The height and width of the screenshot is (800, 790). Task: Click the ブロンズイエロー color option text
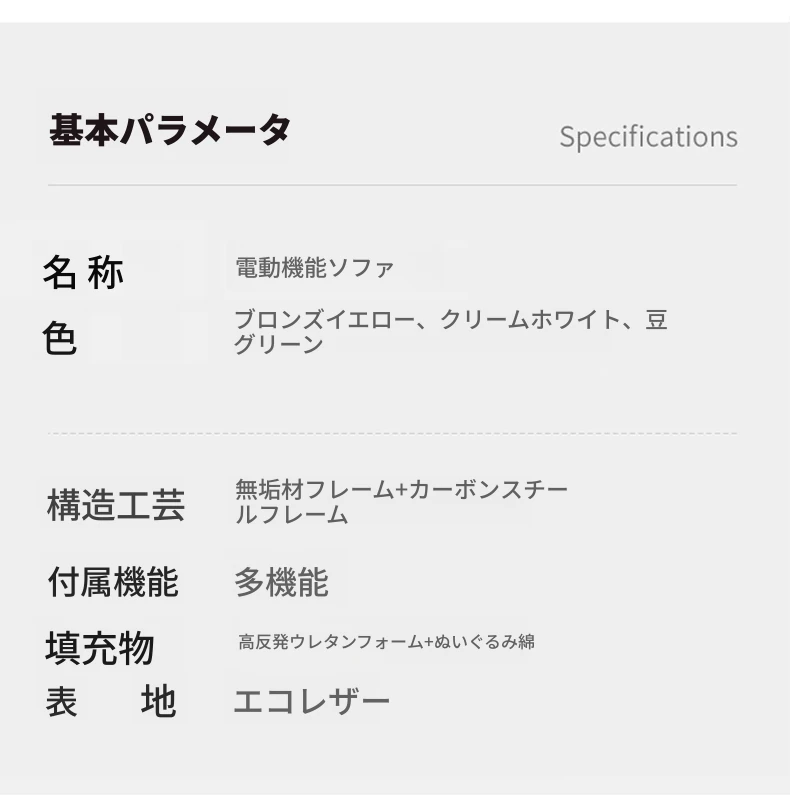coord(325,320)
